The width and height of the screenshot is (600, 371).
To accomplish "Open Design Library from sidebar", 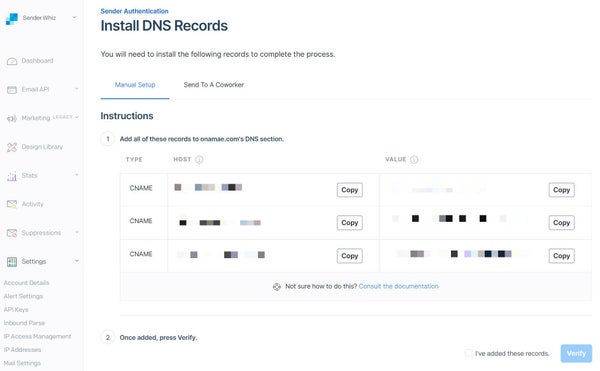I will click(42, 147).
